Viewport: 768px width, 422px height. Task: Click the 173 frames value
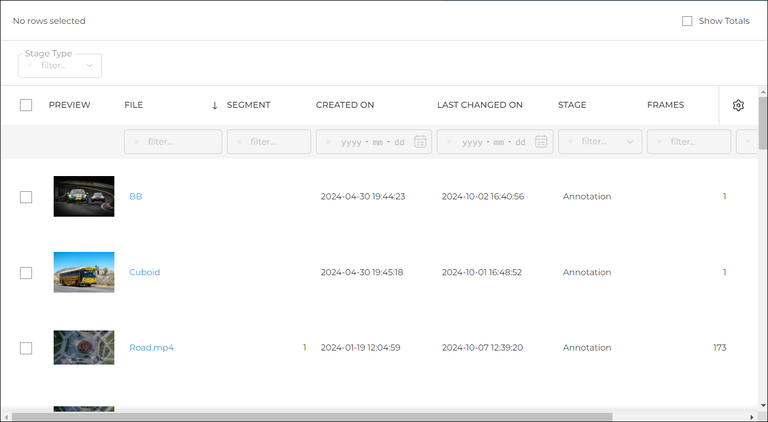tap(720, 348)
